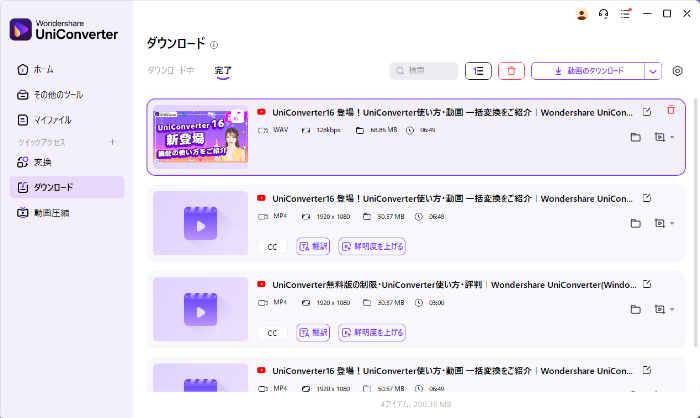Open the folder of the 30.37 MB item
Image resolution: width=700 pixels, height=418 pixels.
click(x=635, y=309)
